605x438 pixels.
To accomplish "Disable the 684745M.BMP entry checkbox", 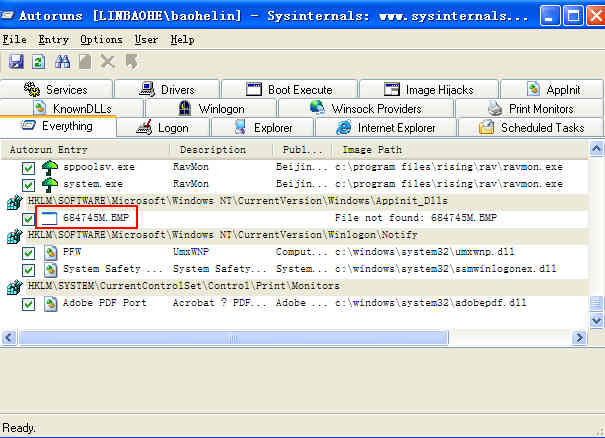I will [x=28, y=219].
